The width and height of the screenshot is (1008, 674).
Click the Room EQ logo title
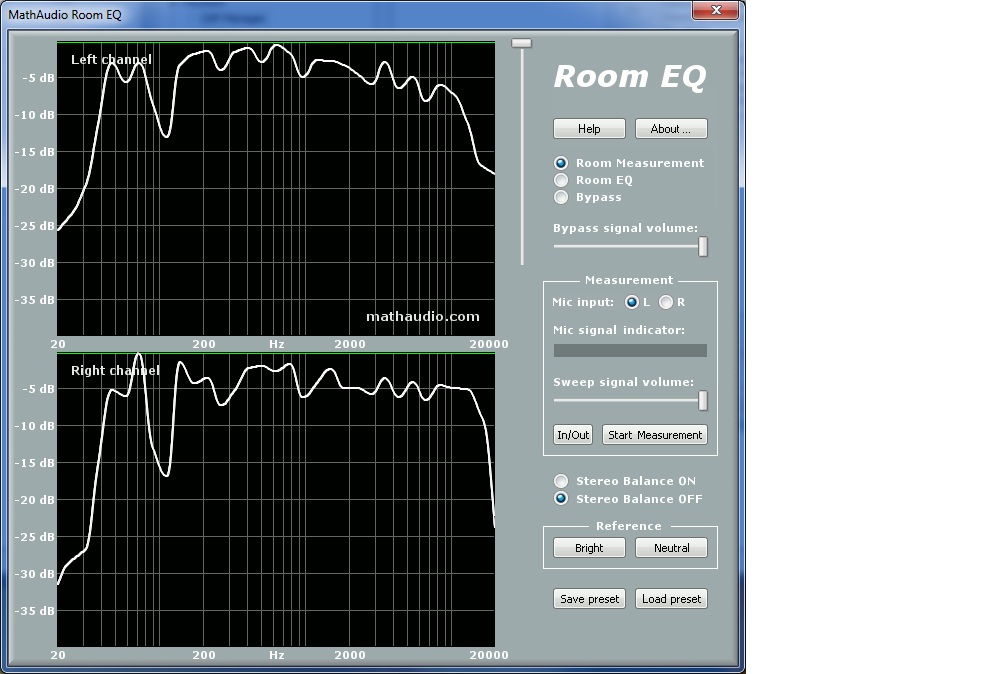[629, 77]
